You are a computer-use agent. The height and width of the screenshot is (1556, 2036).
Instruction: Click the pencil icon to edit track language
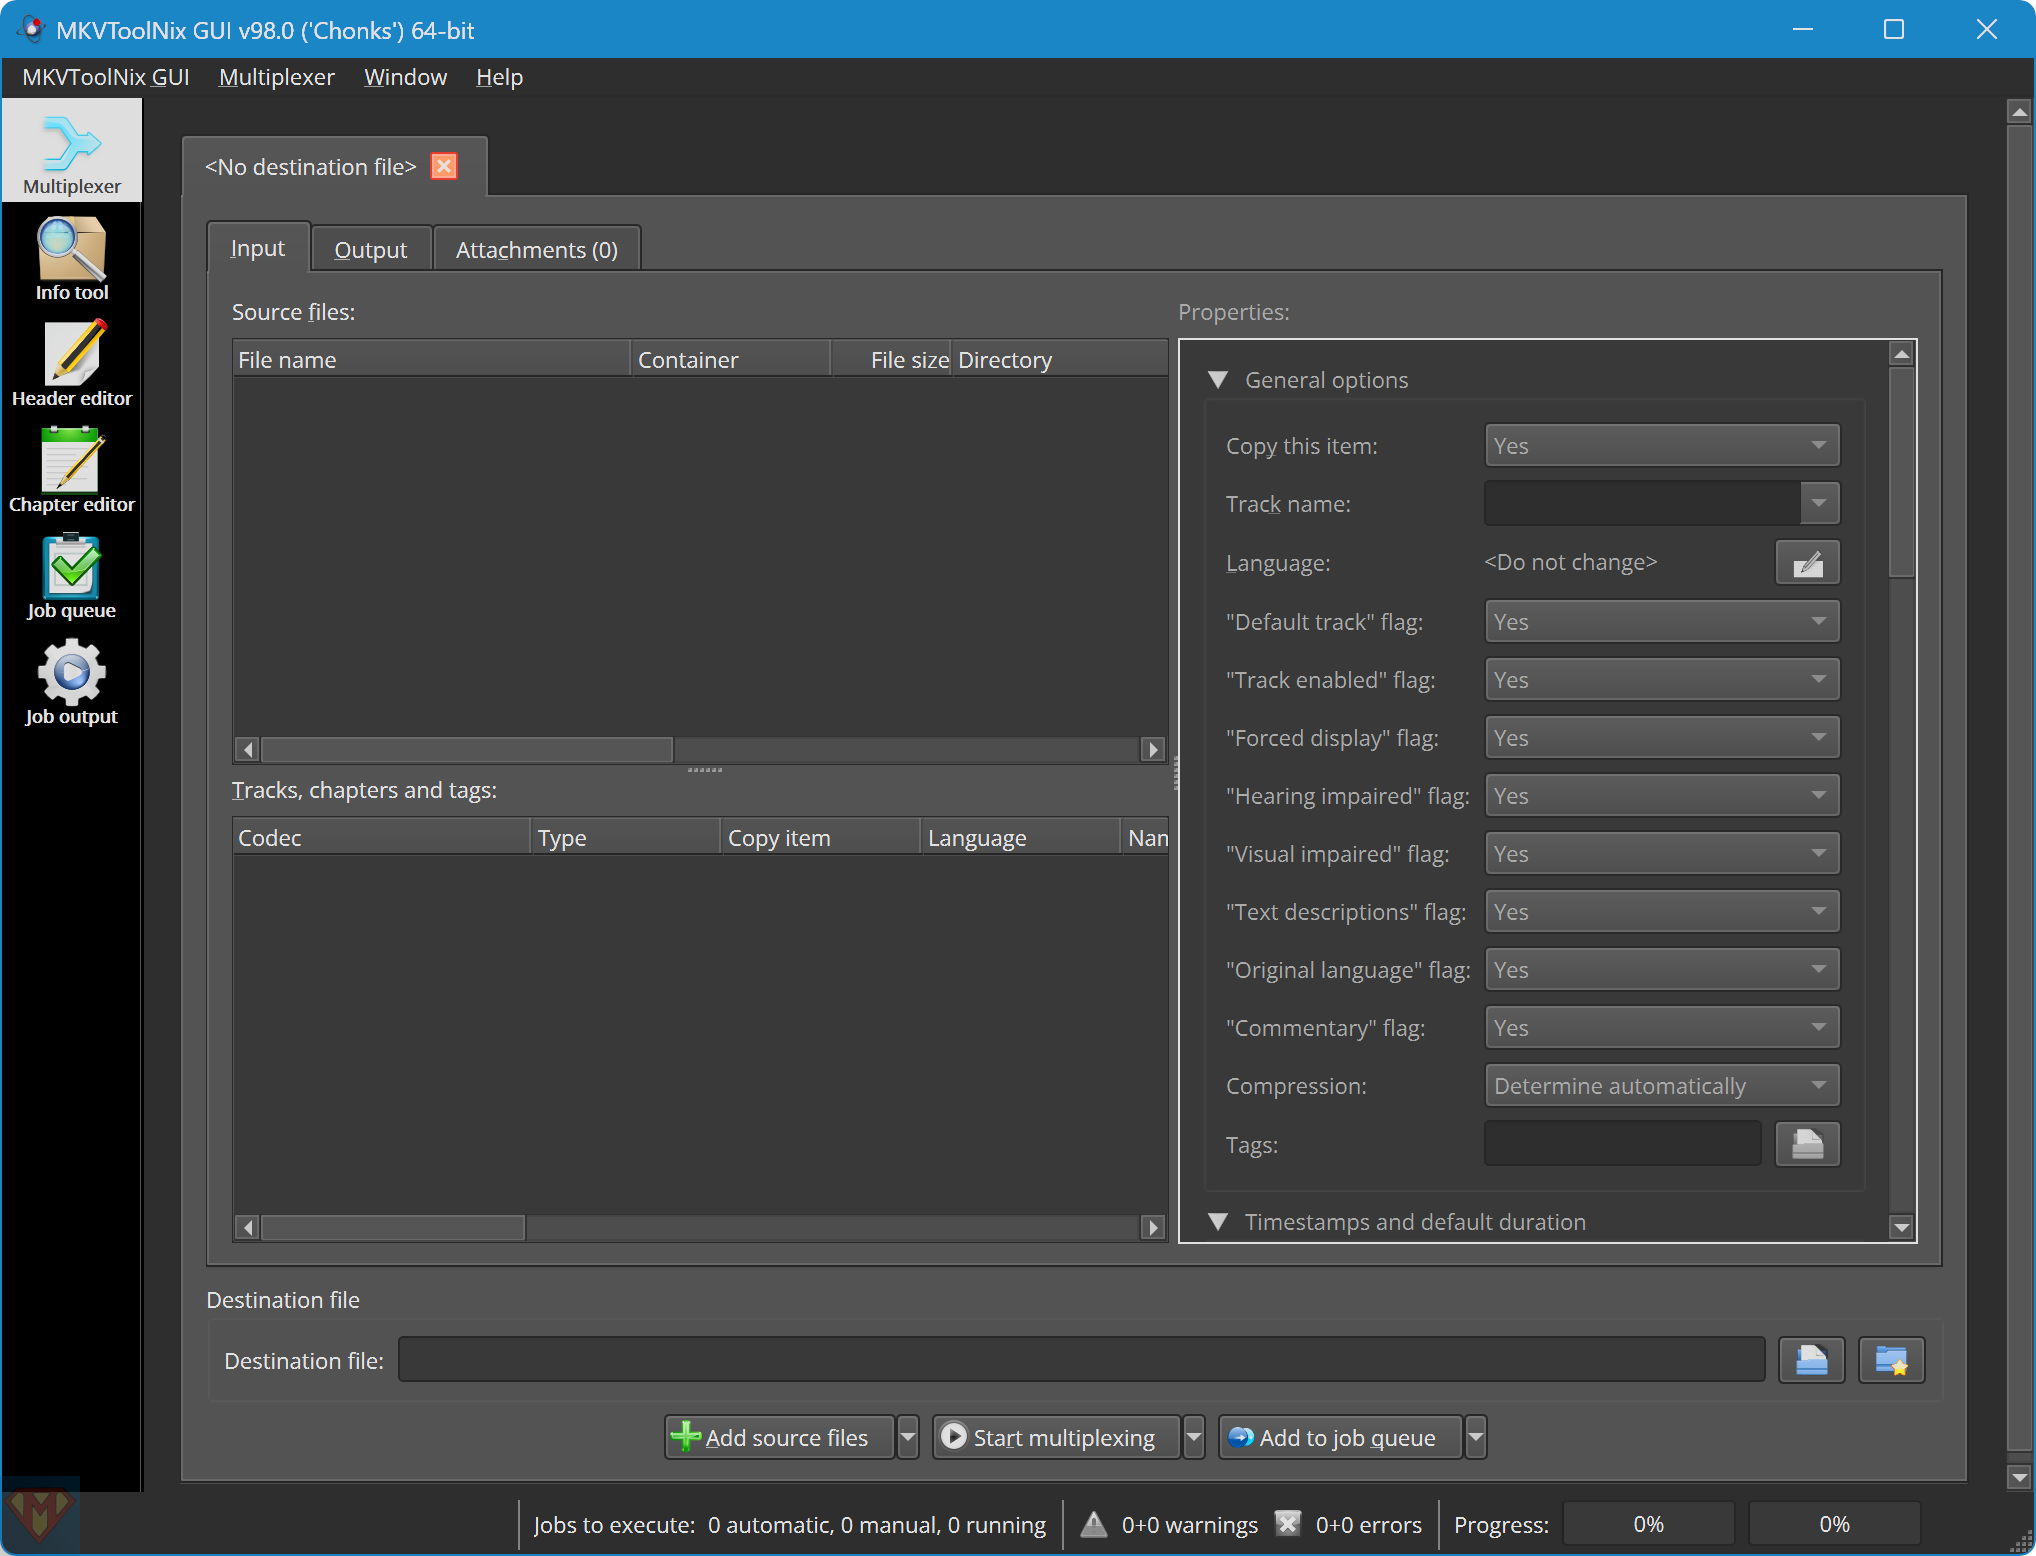(1806, 562)
